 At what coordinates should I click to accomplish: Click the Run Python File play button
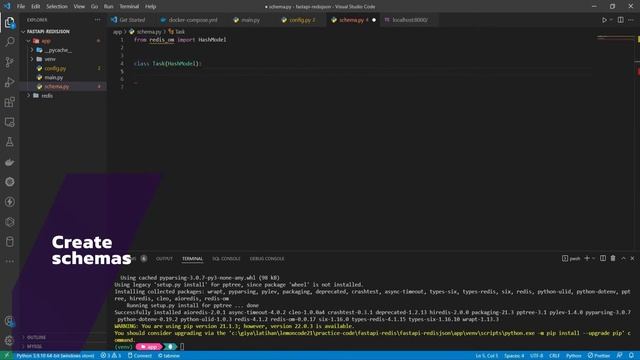(604, 20)
